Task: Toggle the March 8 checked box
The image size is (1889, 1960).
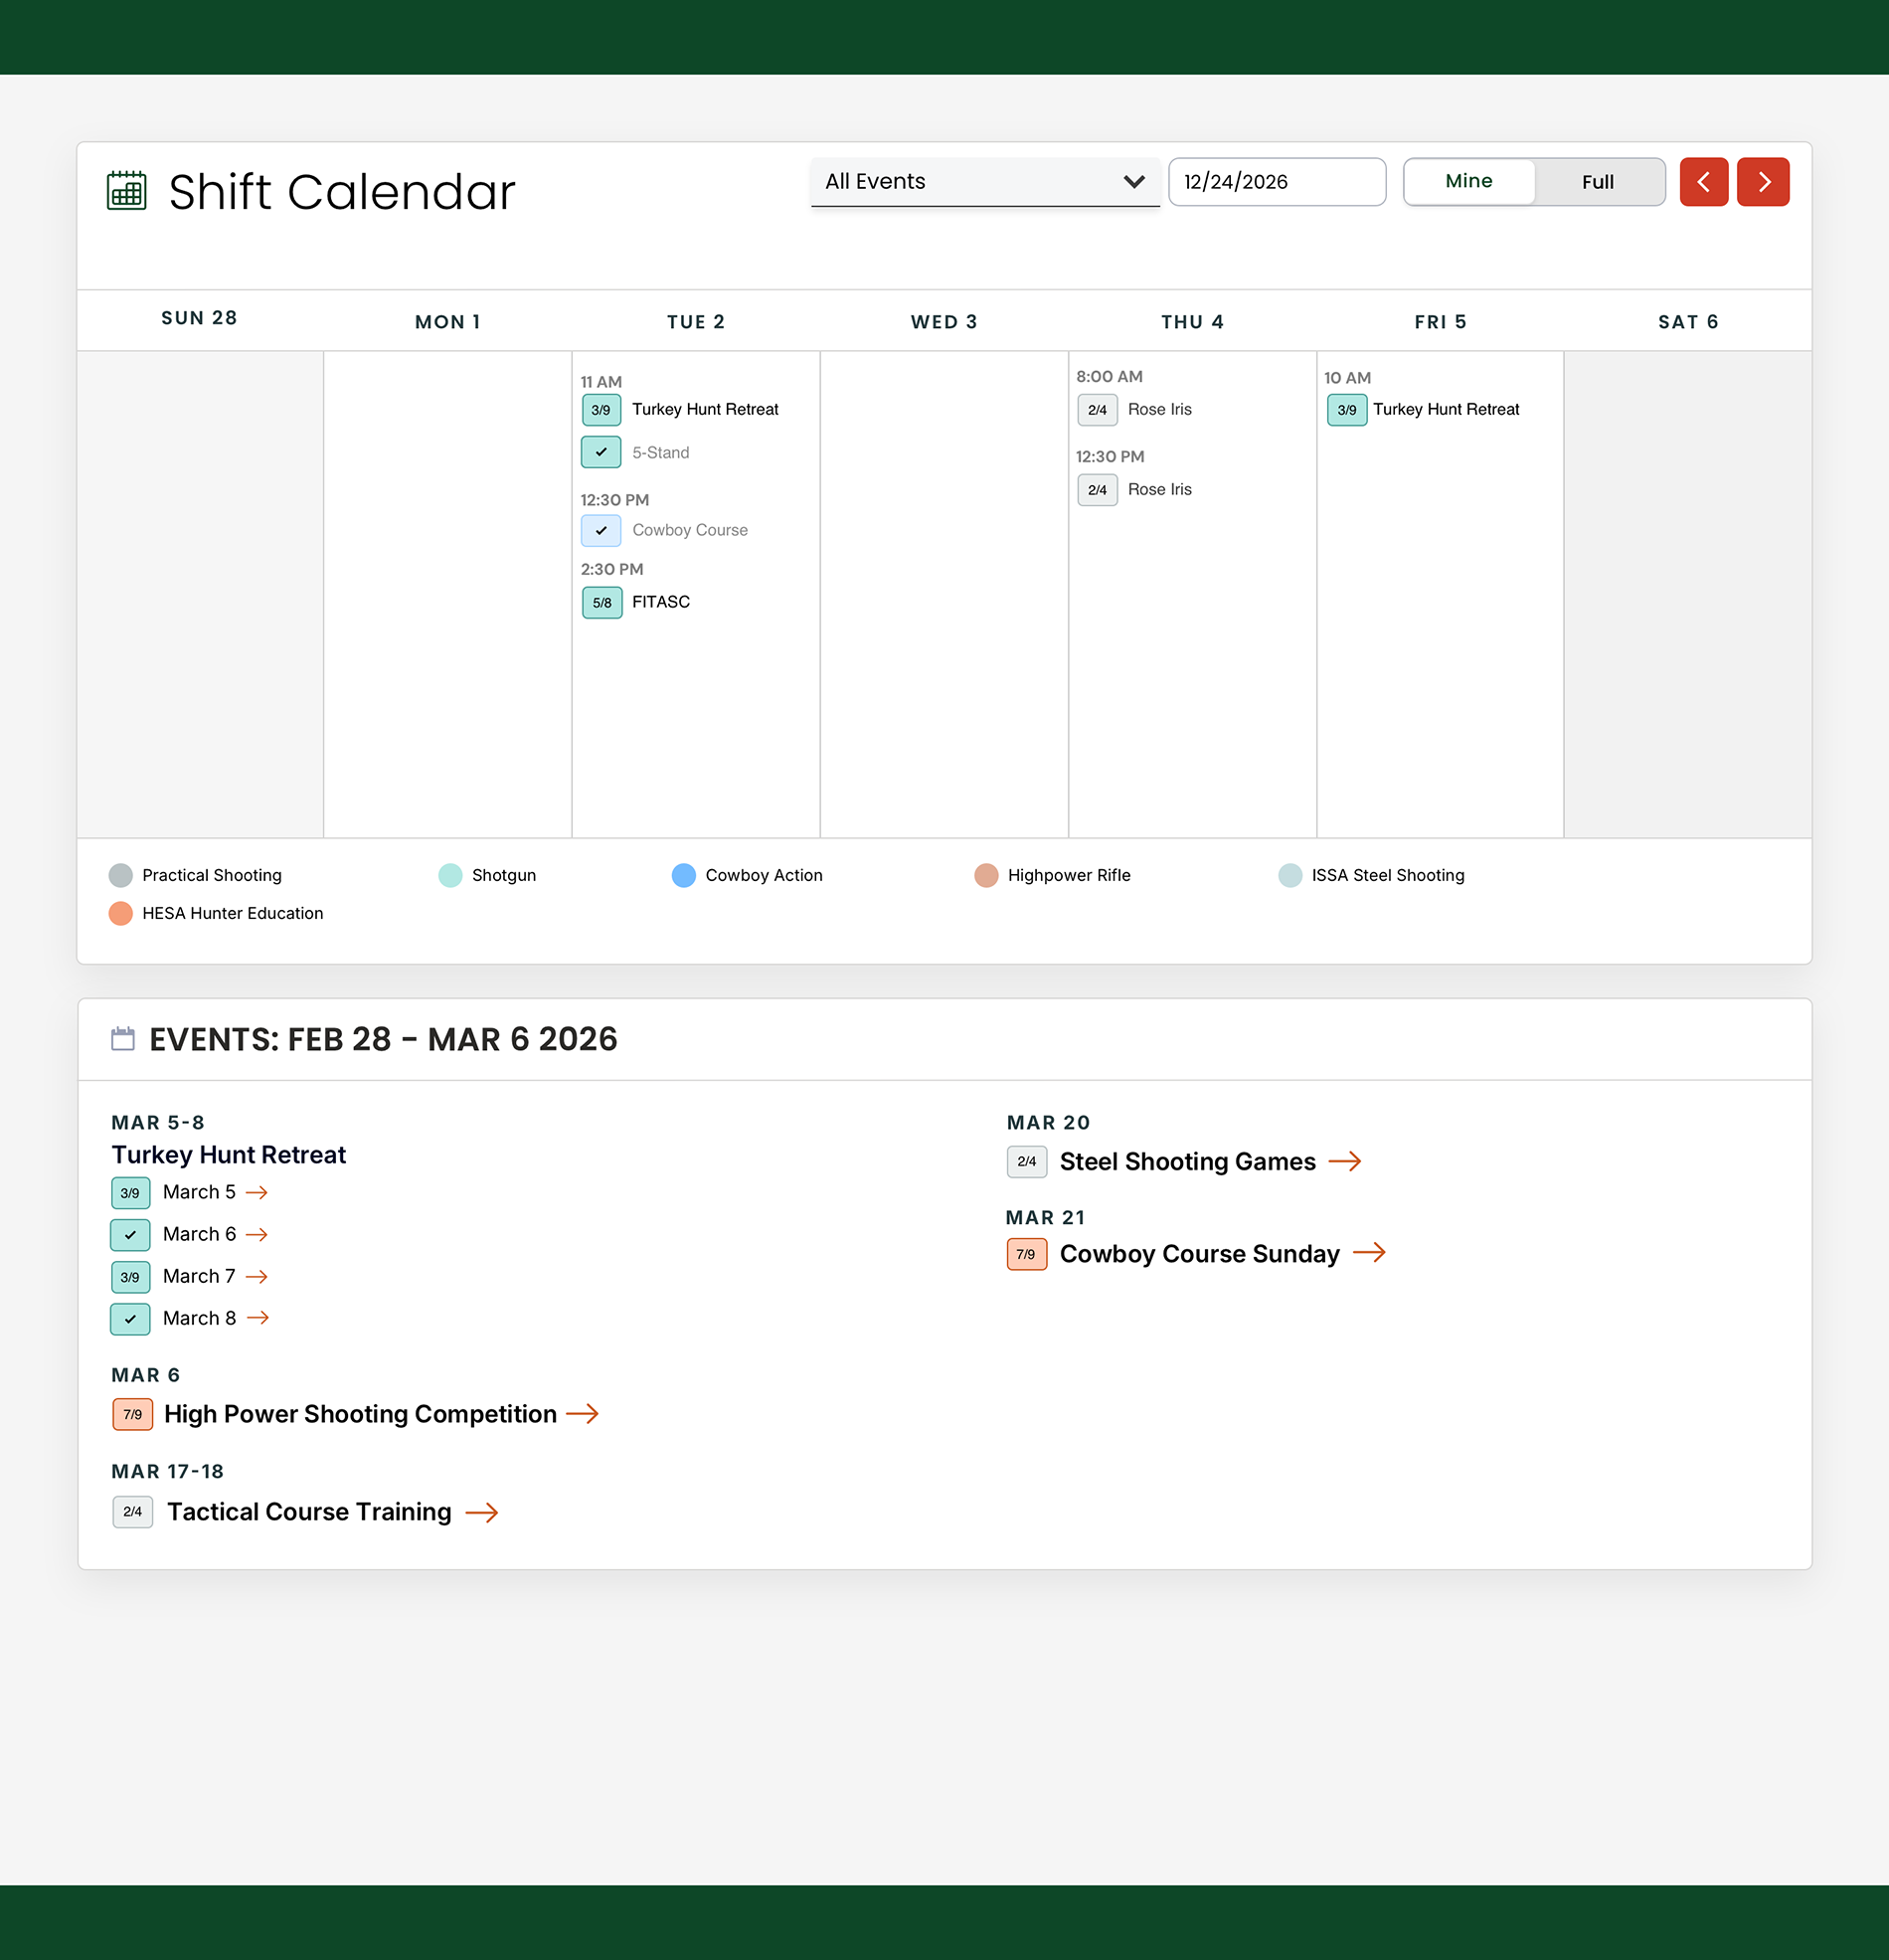Action: (x=130, y=1319)
